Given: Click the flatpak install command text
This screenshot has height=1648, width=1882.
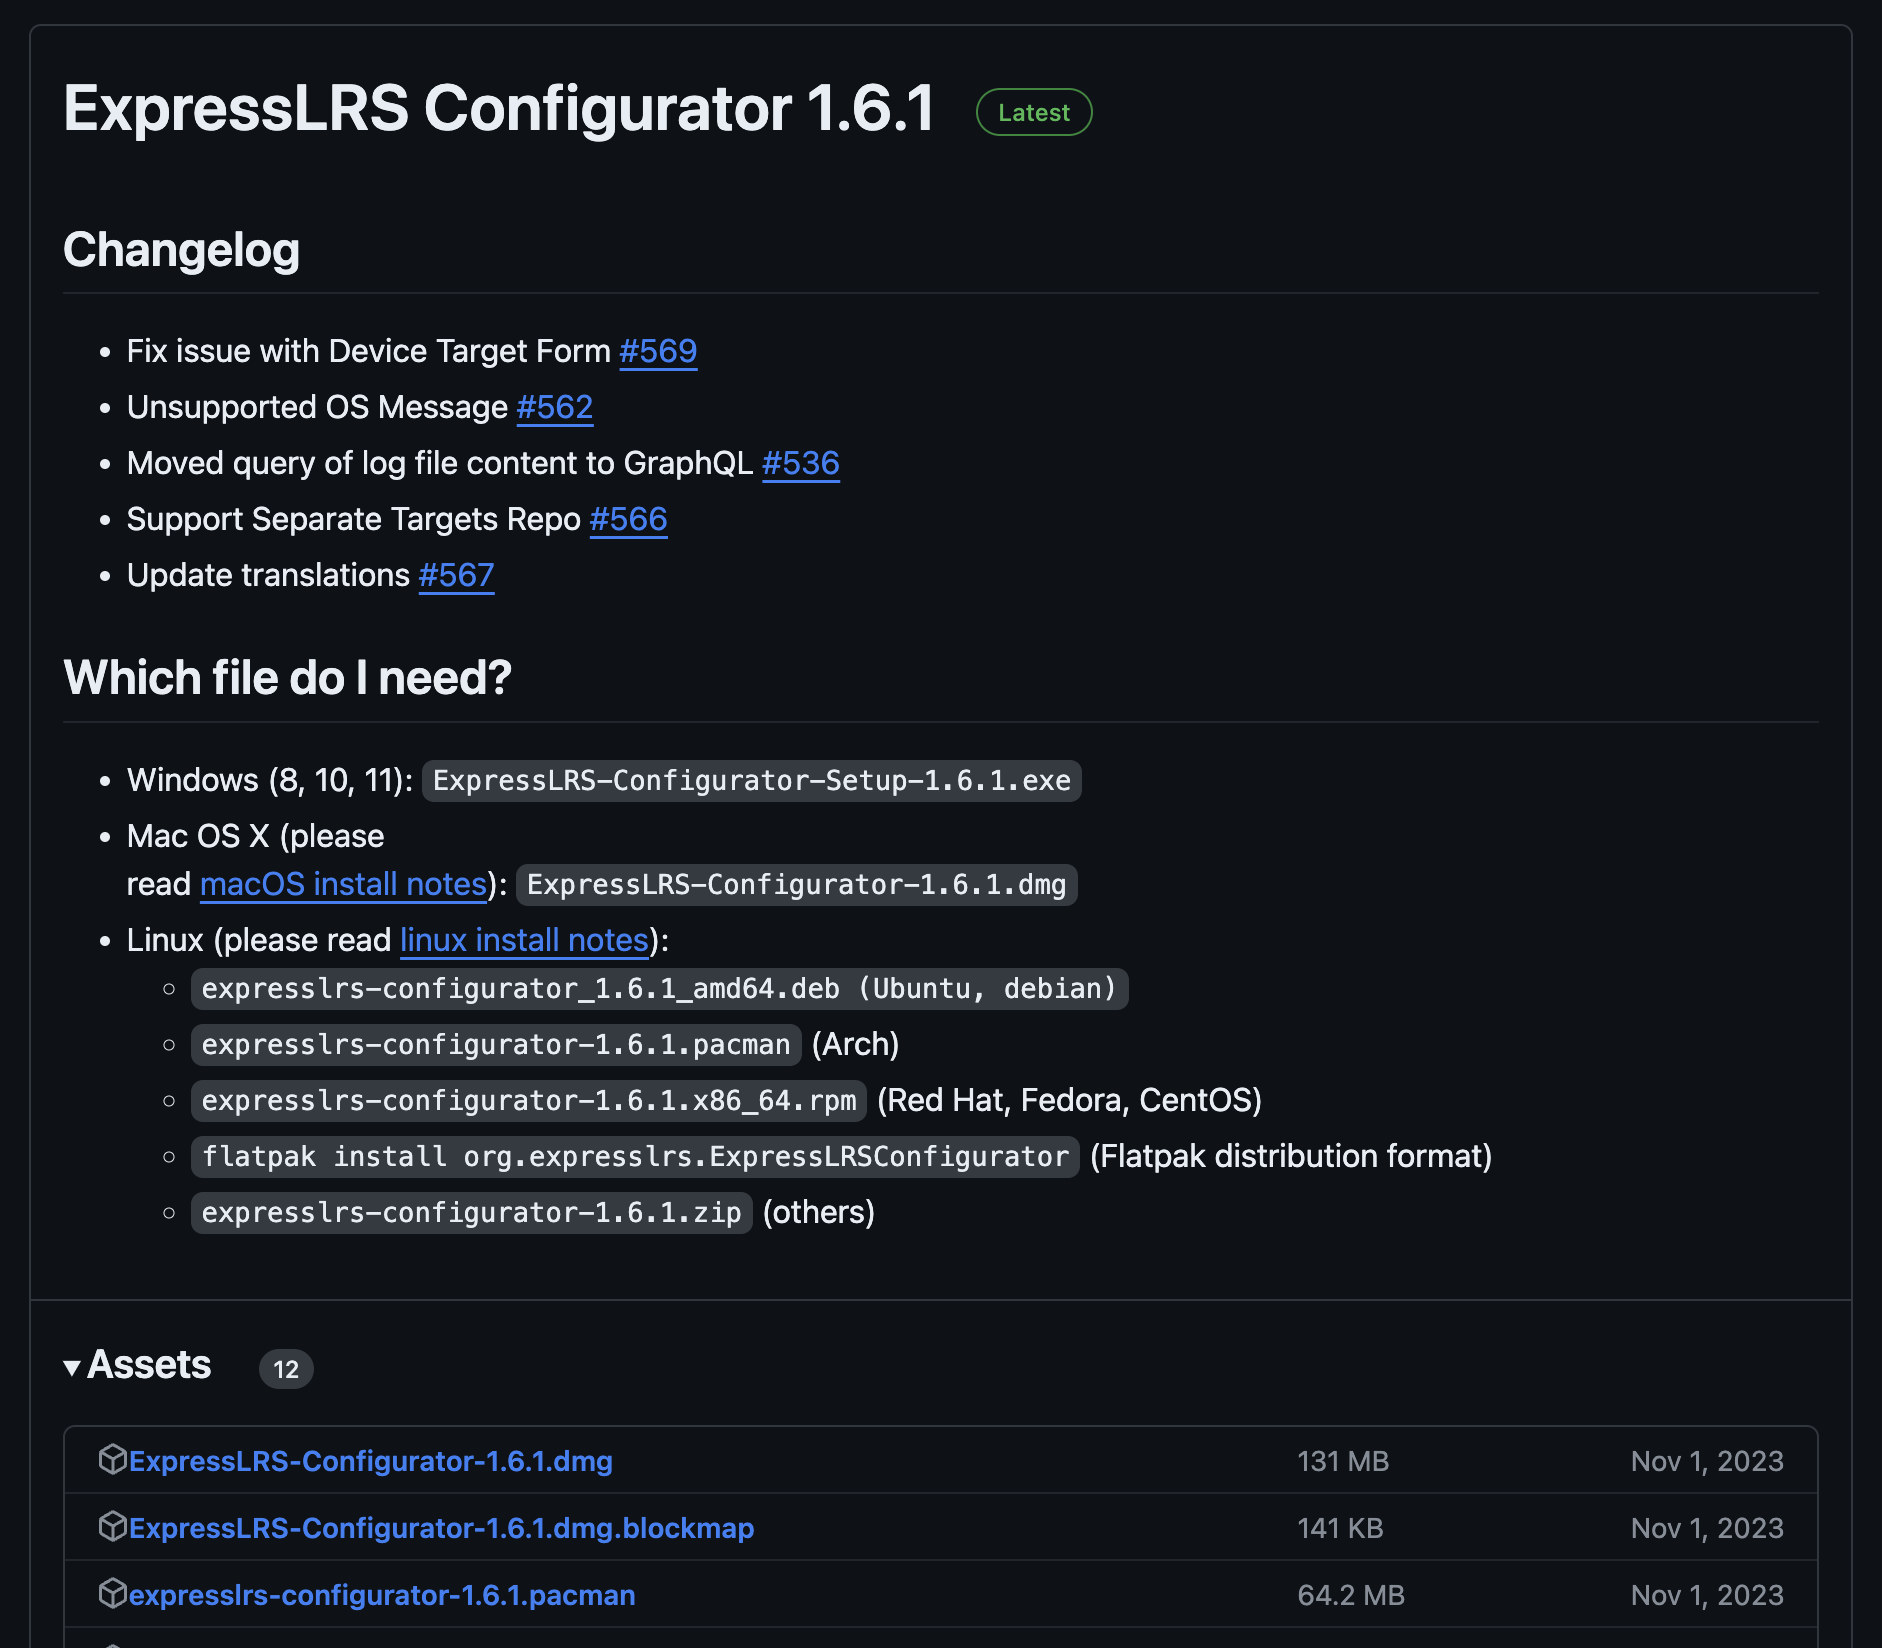Looking at the screenshot, I should (635, 1157).
